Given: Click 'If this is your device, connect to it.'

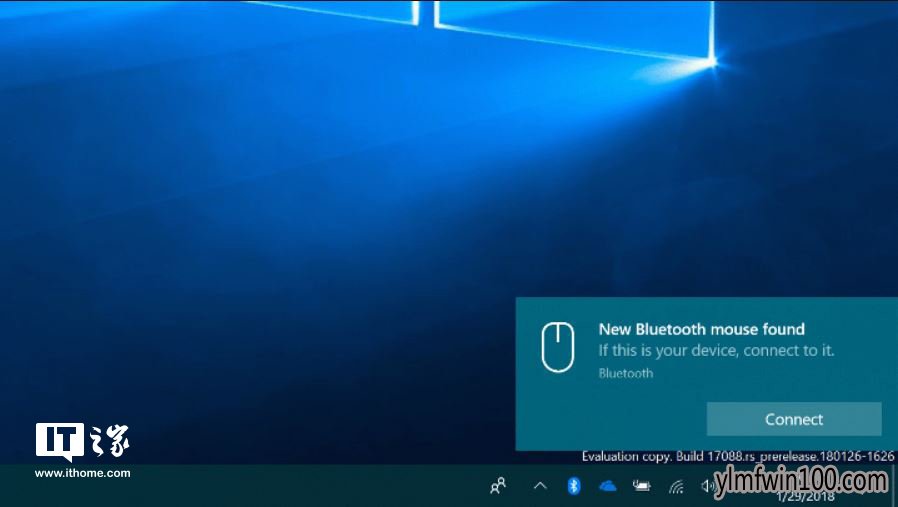Looking at the screenshot, I should pos(716,350).
